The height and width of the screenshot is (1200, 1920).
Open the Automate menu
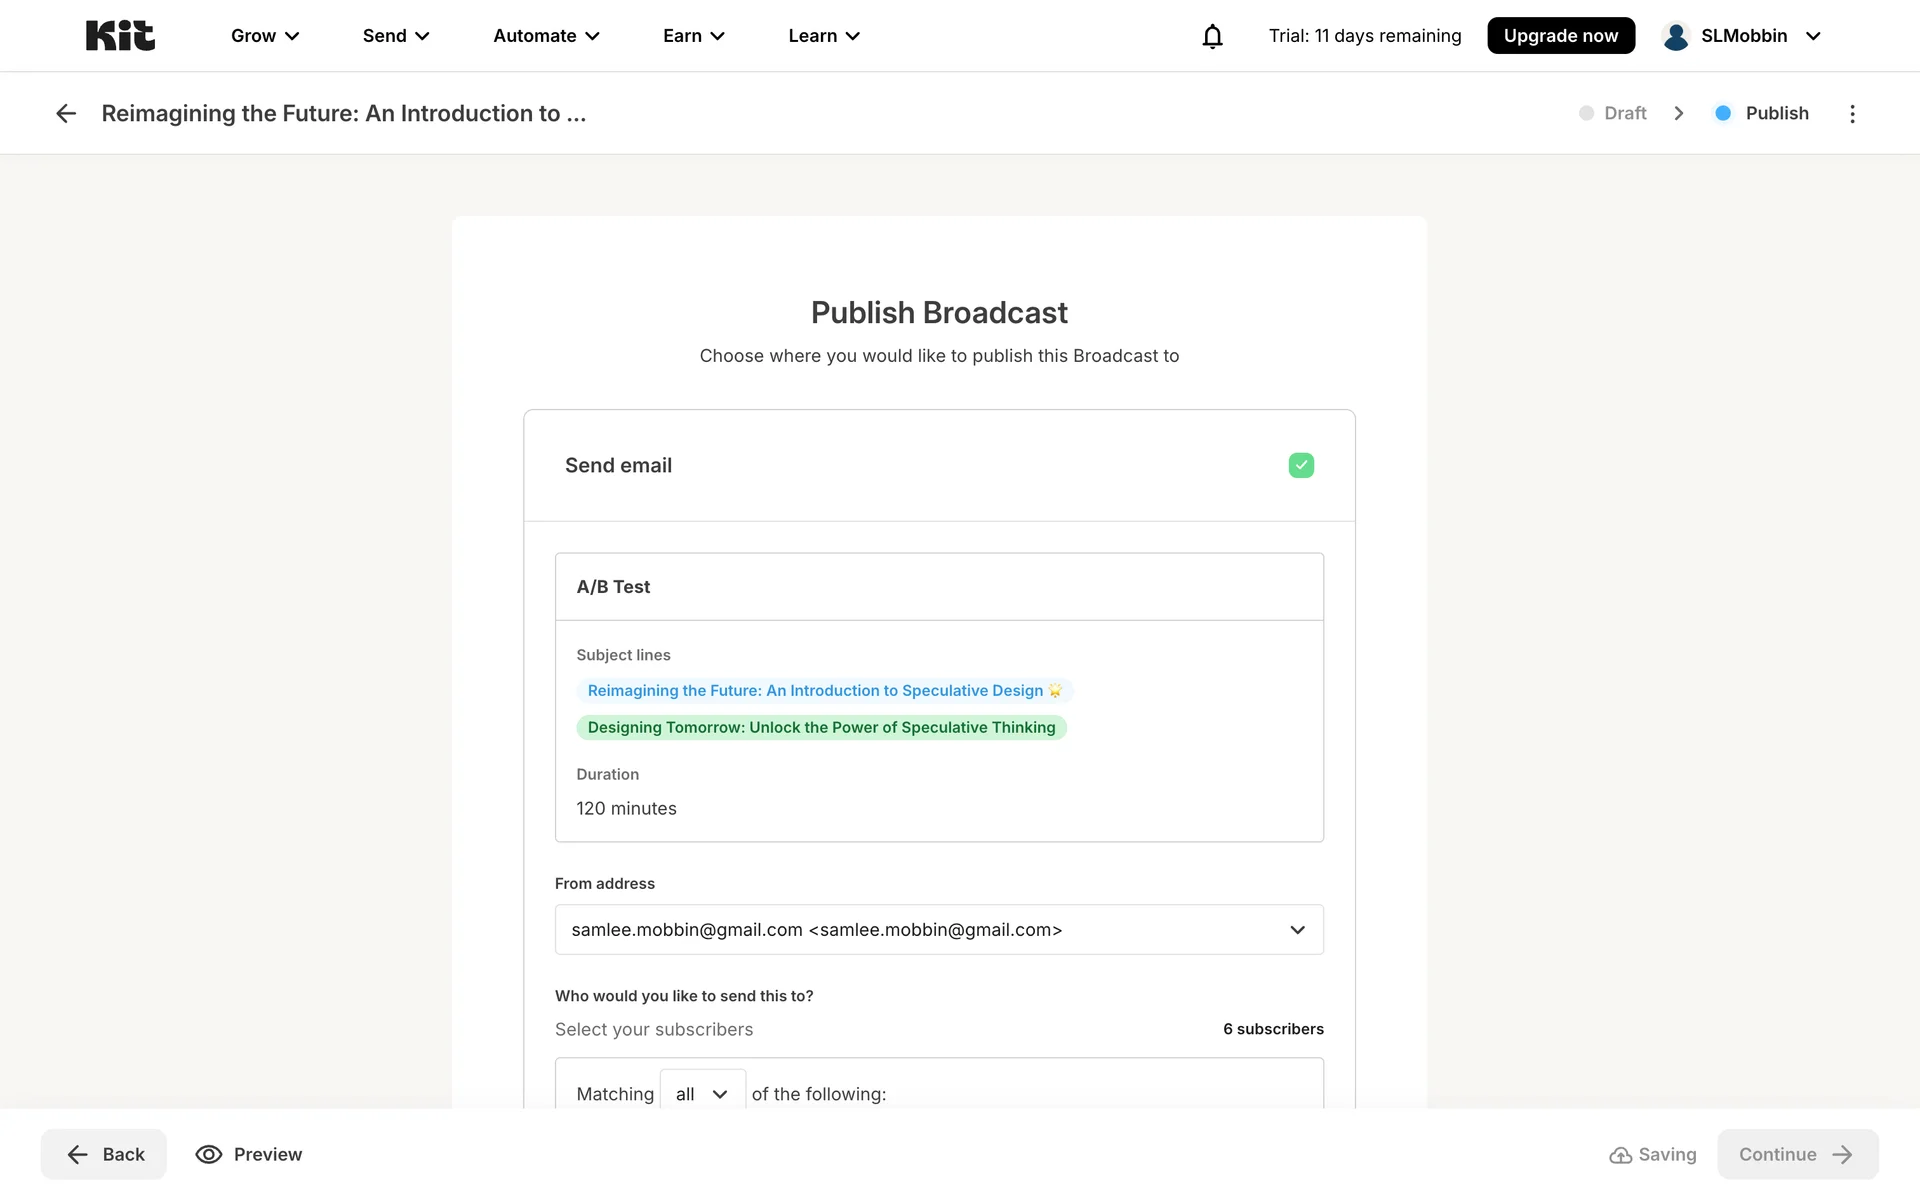click(x=546, y=36)
